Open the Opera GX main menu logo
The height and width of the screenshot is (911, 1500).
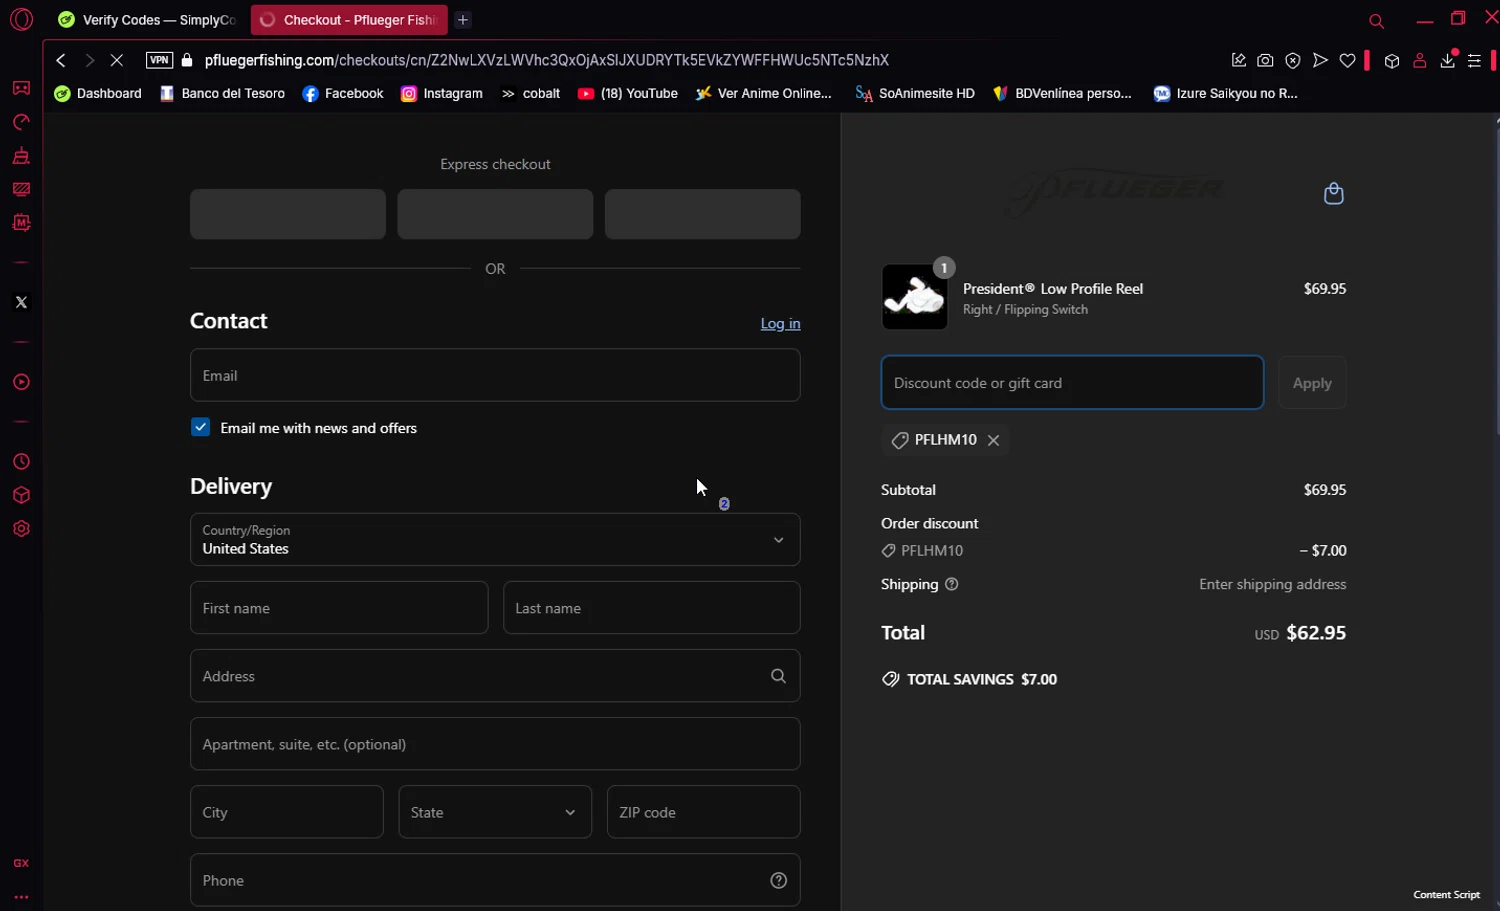tap(21, 19)
